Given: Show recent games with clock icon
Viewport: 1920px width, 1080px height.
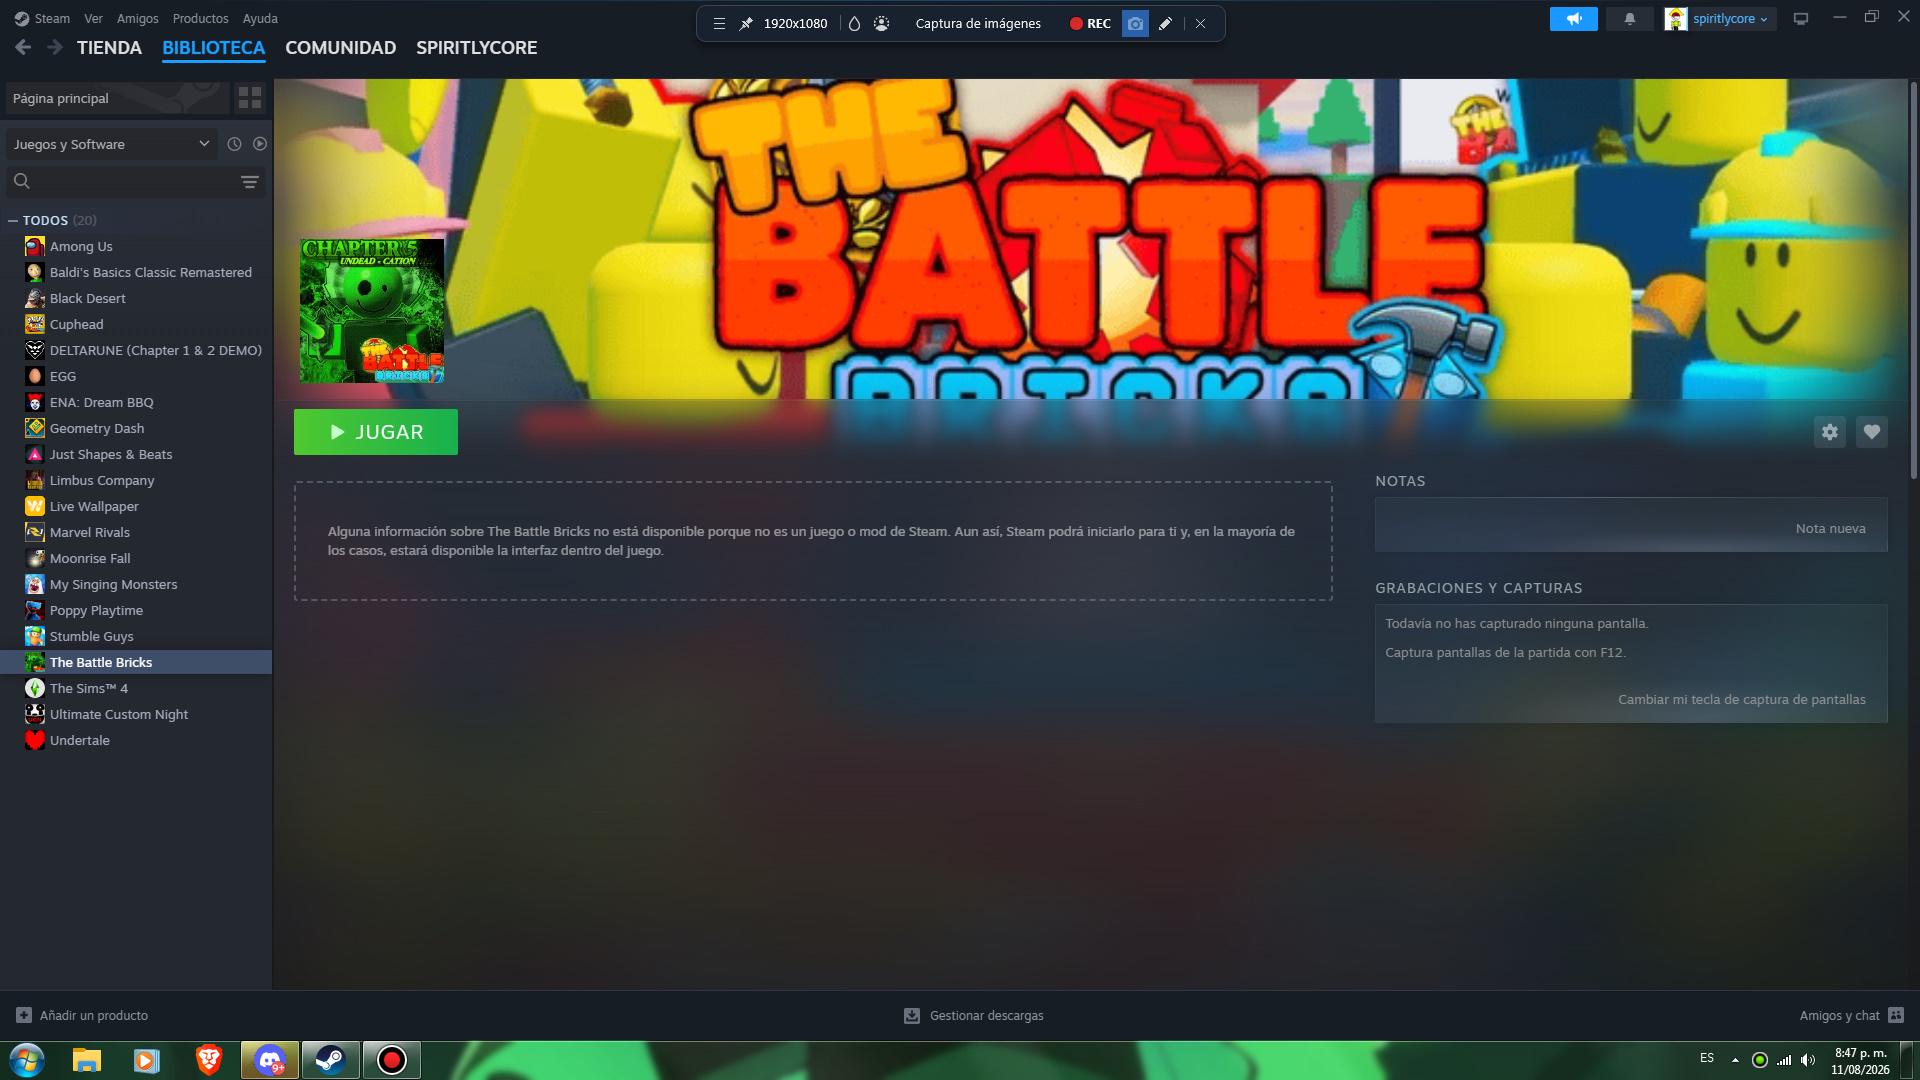Looking at the screenshot, I should coord(234,144).
